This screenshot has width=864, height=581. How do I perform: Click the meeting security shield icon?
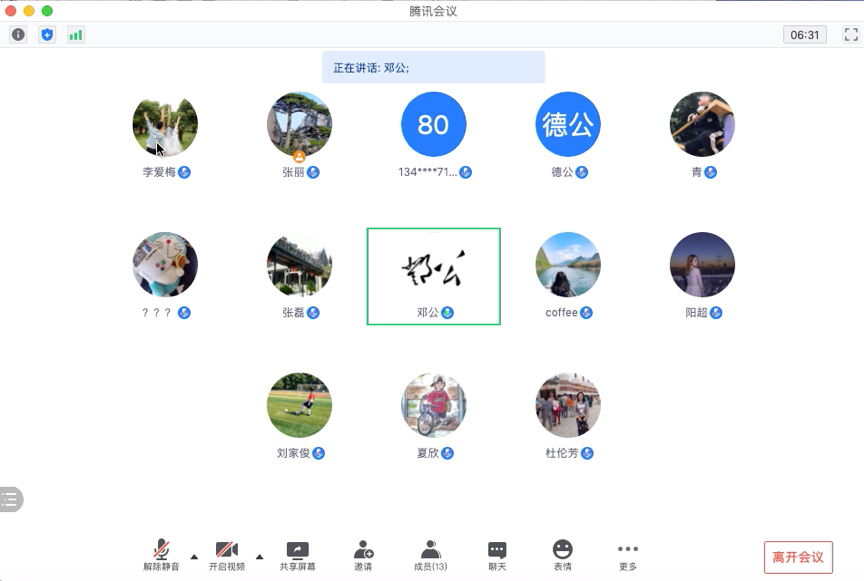pos(46,34)
